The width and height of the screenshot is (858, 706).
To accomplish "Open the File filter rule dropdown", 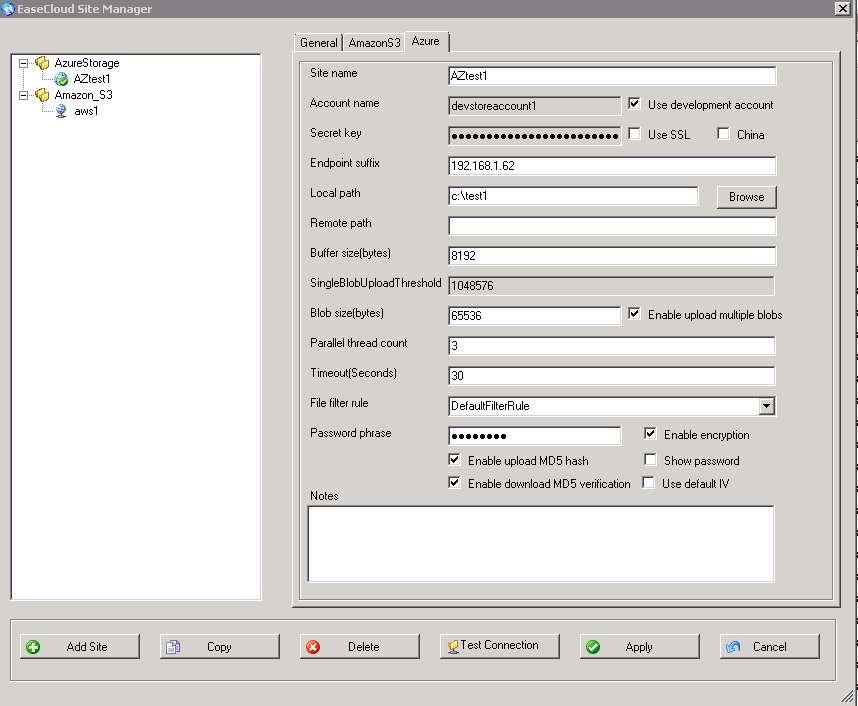I will [767, 406].
